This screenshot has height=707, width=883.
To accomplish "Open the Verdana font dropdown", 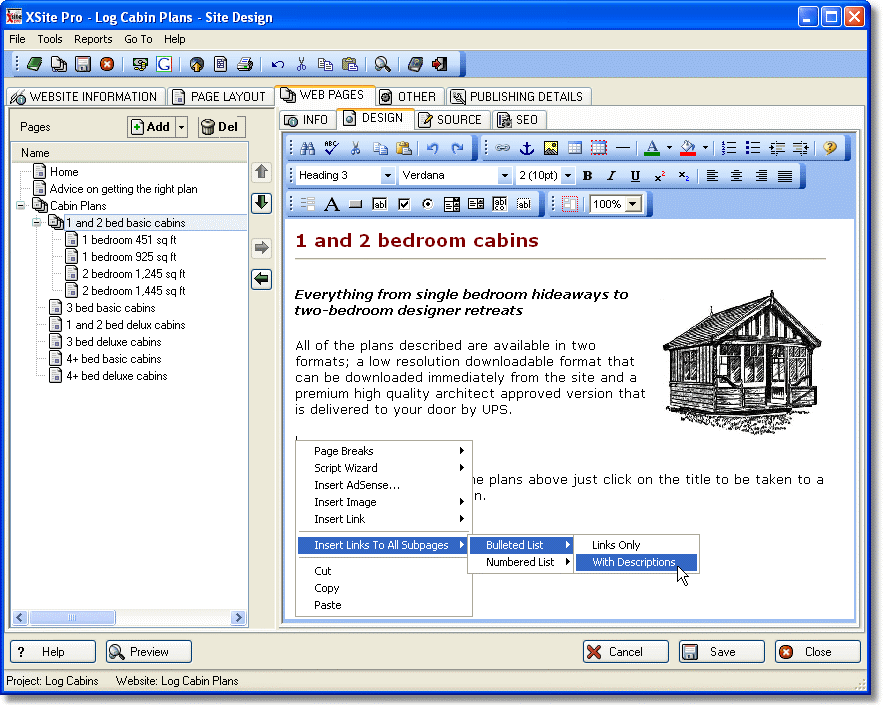I will (505, 176).
